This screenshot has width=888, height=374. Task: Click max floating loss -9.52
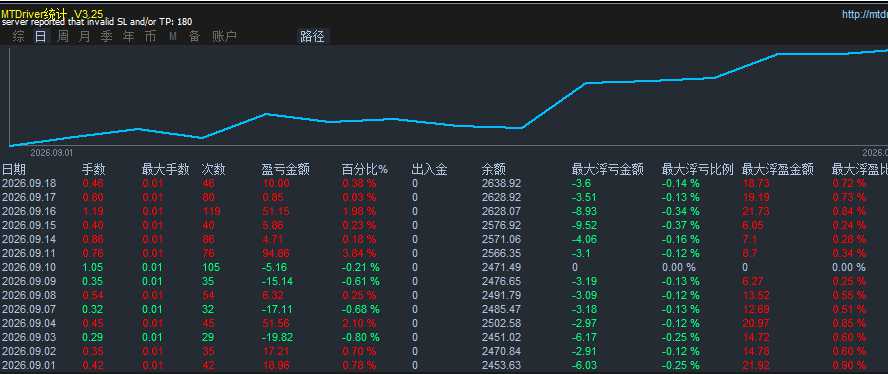point(584,226)
